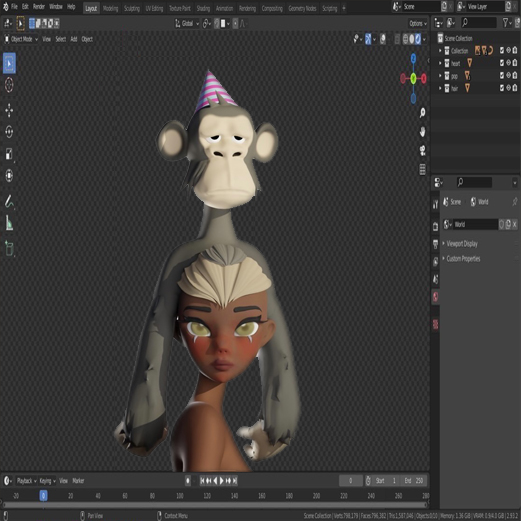Open the Render properties tab icon

pos(435,226)
